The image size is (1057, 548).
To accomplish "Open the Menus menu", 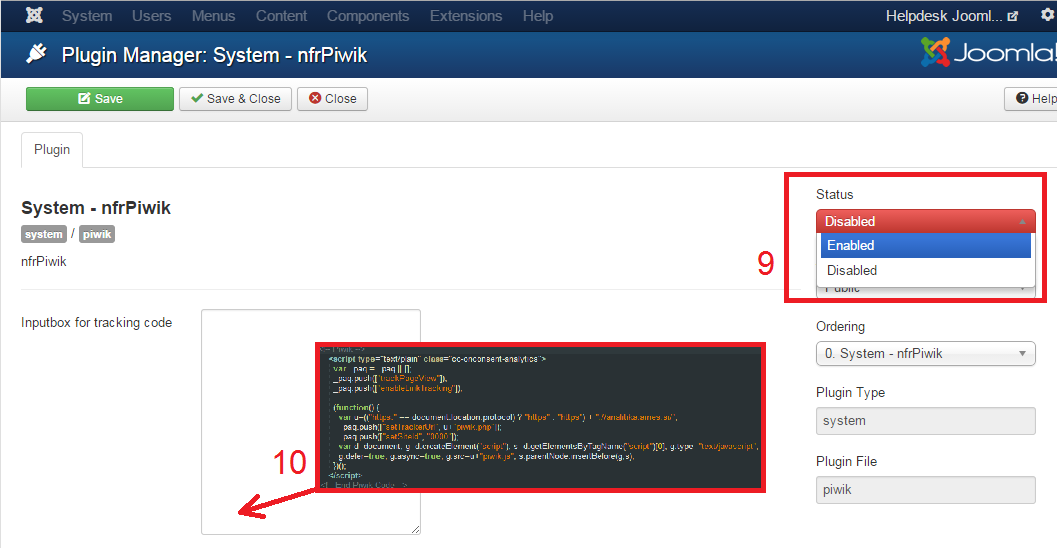I will pyautogui.click(x=213, y=16).
